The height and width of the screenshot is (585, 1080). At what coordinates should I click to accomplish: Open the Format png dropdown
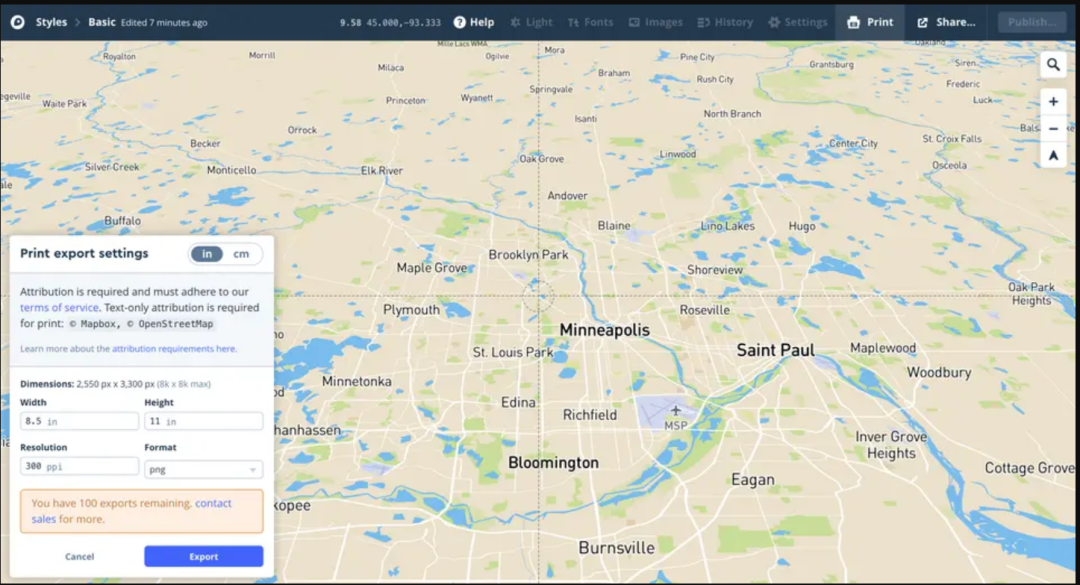pos(203,469)
